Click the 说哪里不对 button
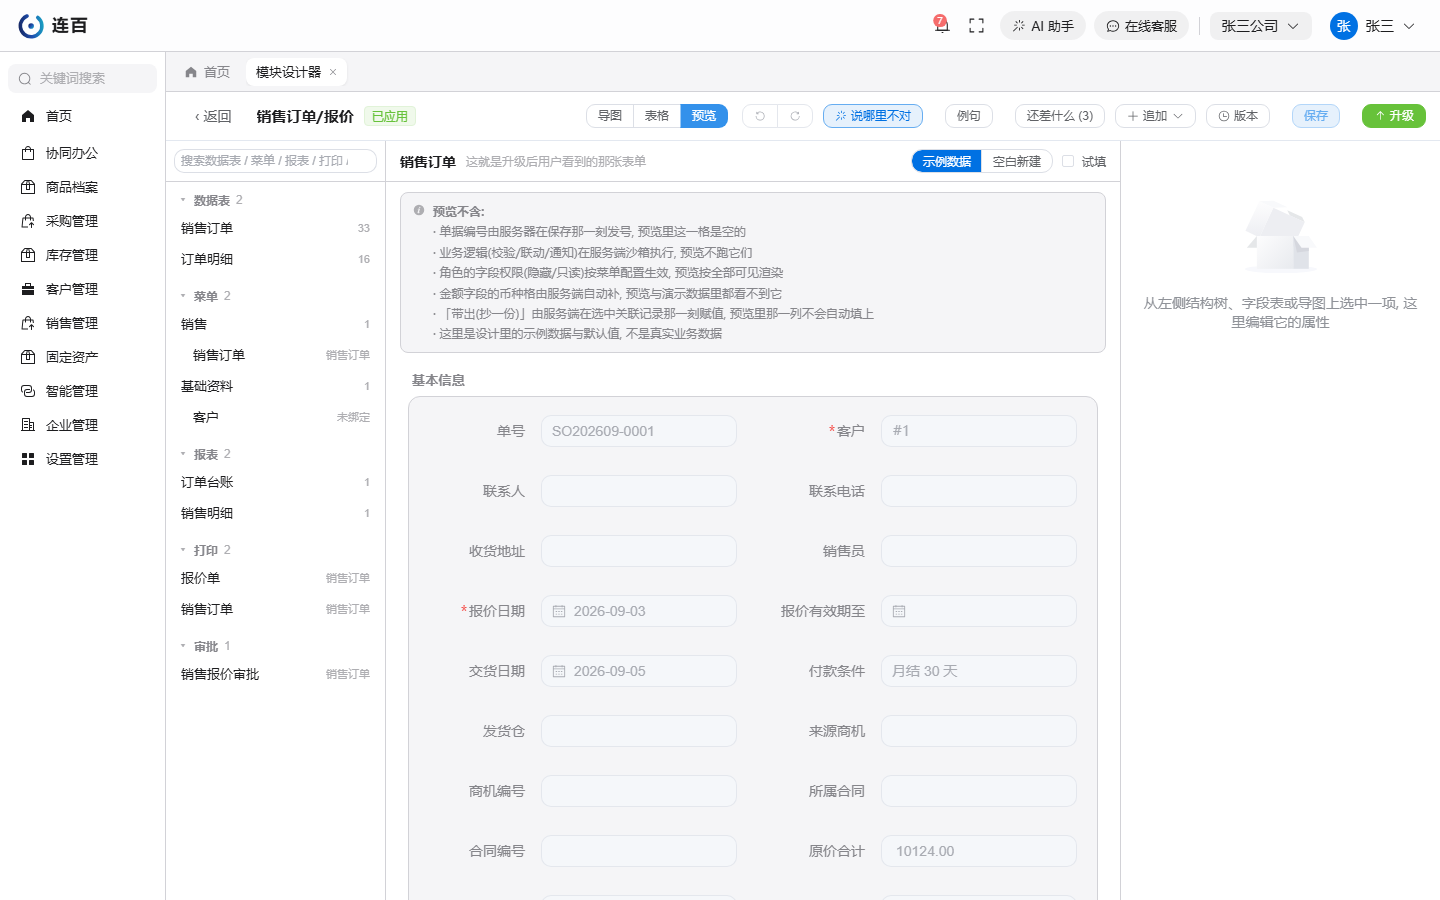This screenshot has height=900, width=1440. tap(873, 116)
